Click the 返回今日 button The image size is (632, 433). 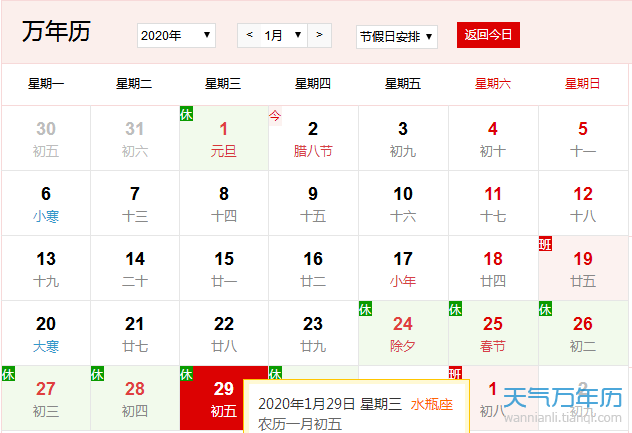click(x=488, y=35)
